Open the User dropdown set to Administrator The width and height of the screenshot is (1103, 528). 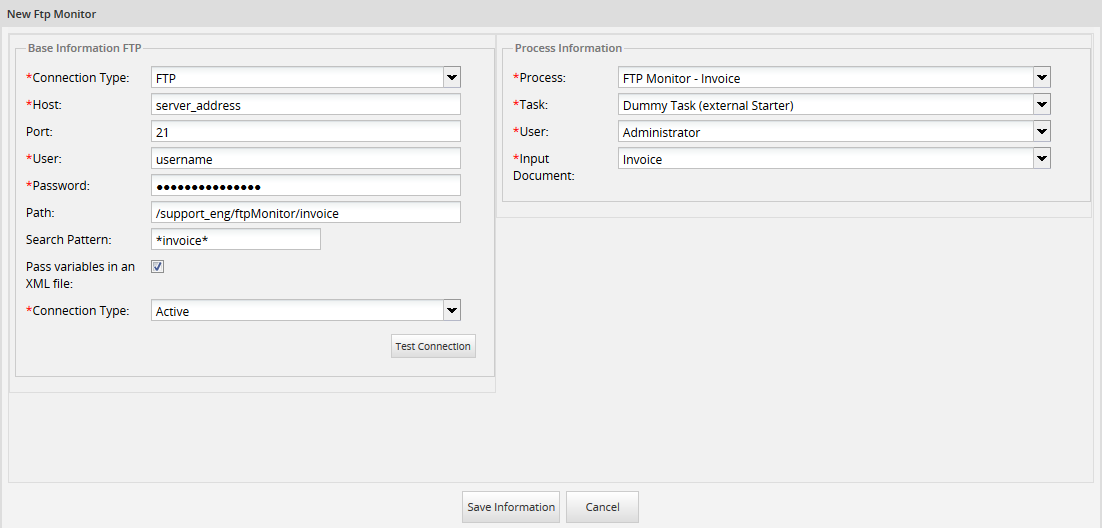[833, 132]
